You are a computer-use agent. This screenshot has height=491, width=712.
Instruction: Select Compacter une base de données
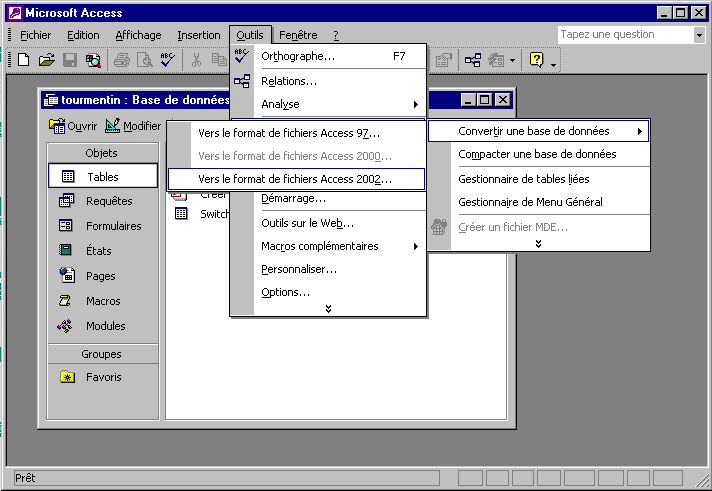(539, 154)
